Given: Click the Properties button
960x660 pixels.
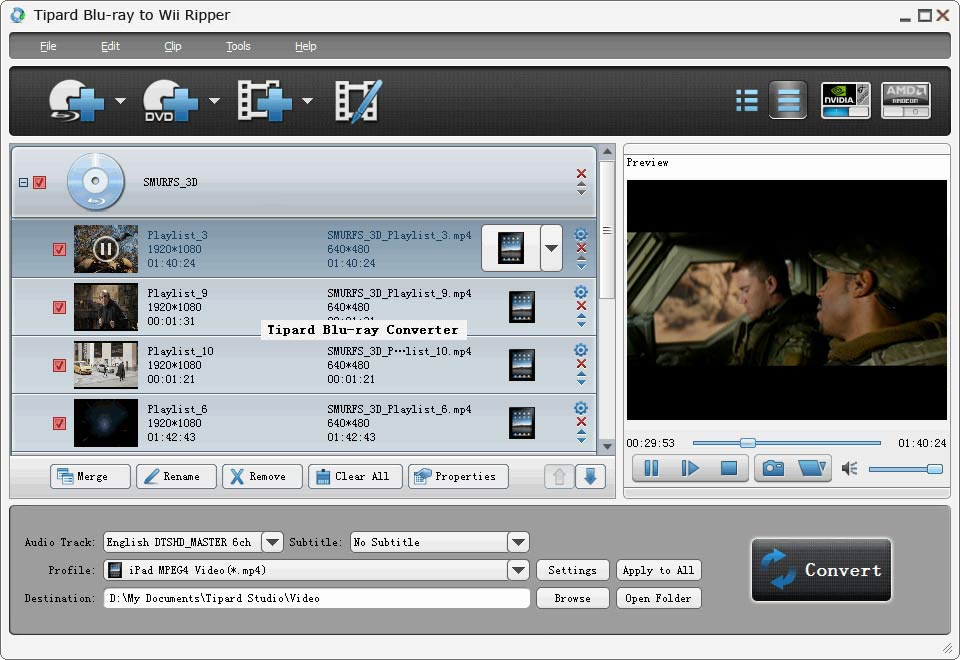Looking at the screenshot, I should tap(458, 476).
